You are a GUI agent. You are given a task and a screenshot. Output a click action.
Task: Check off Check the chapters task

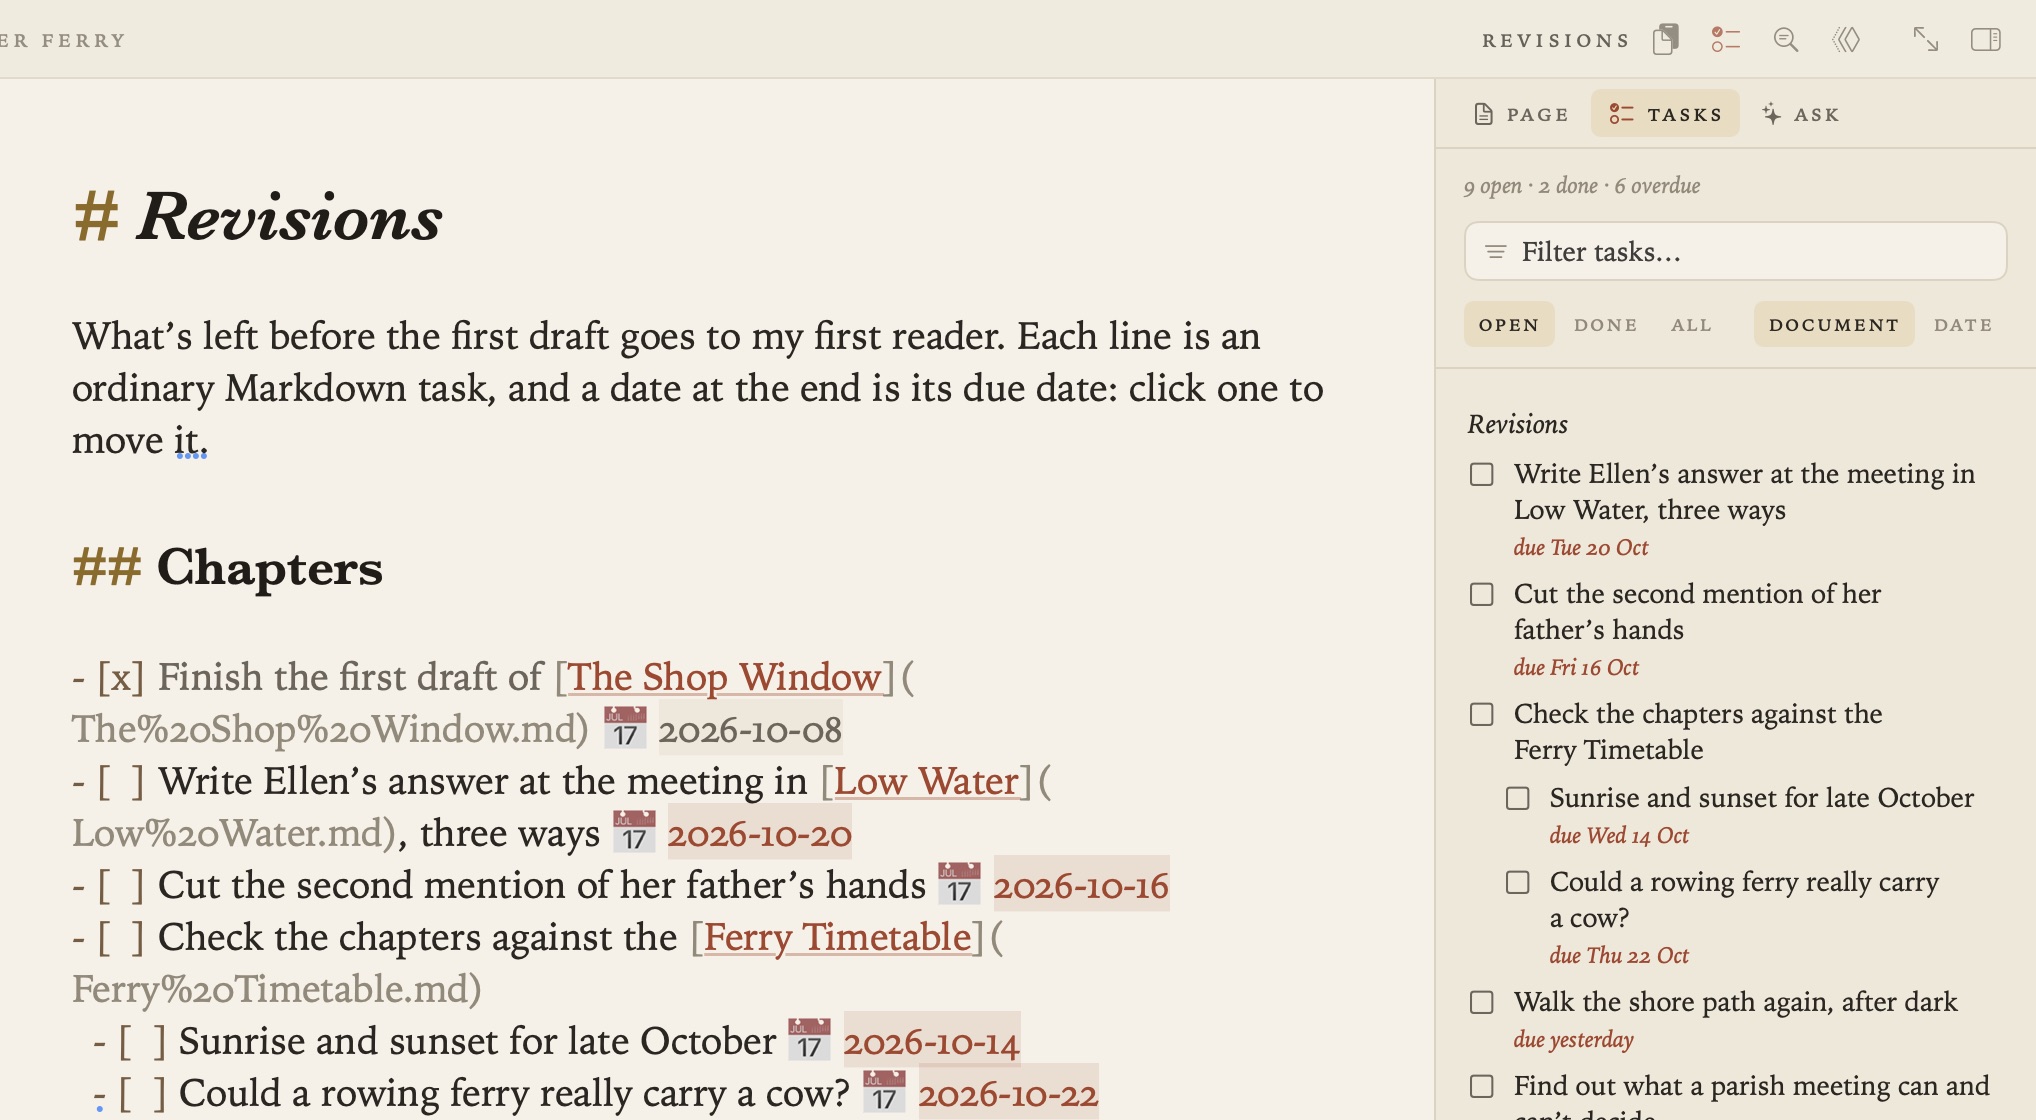tap(1482, 714)
